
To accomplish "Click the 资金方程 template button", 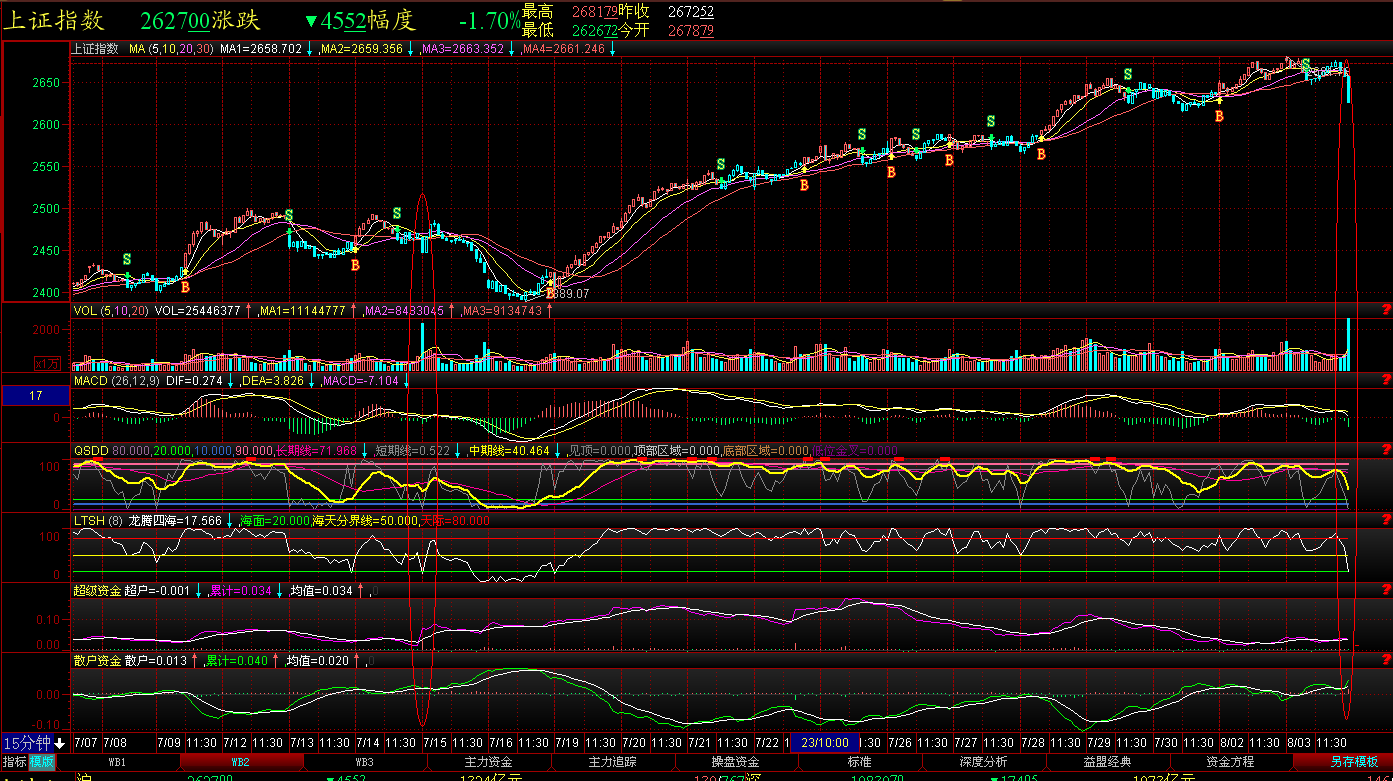I will [x=1230, y=762].
